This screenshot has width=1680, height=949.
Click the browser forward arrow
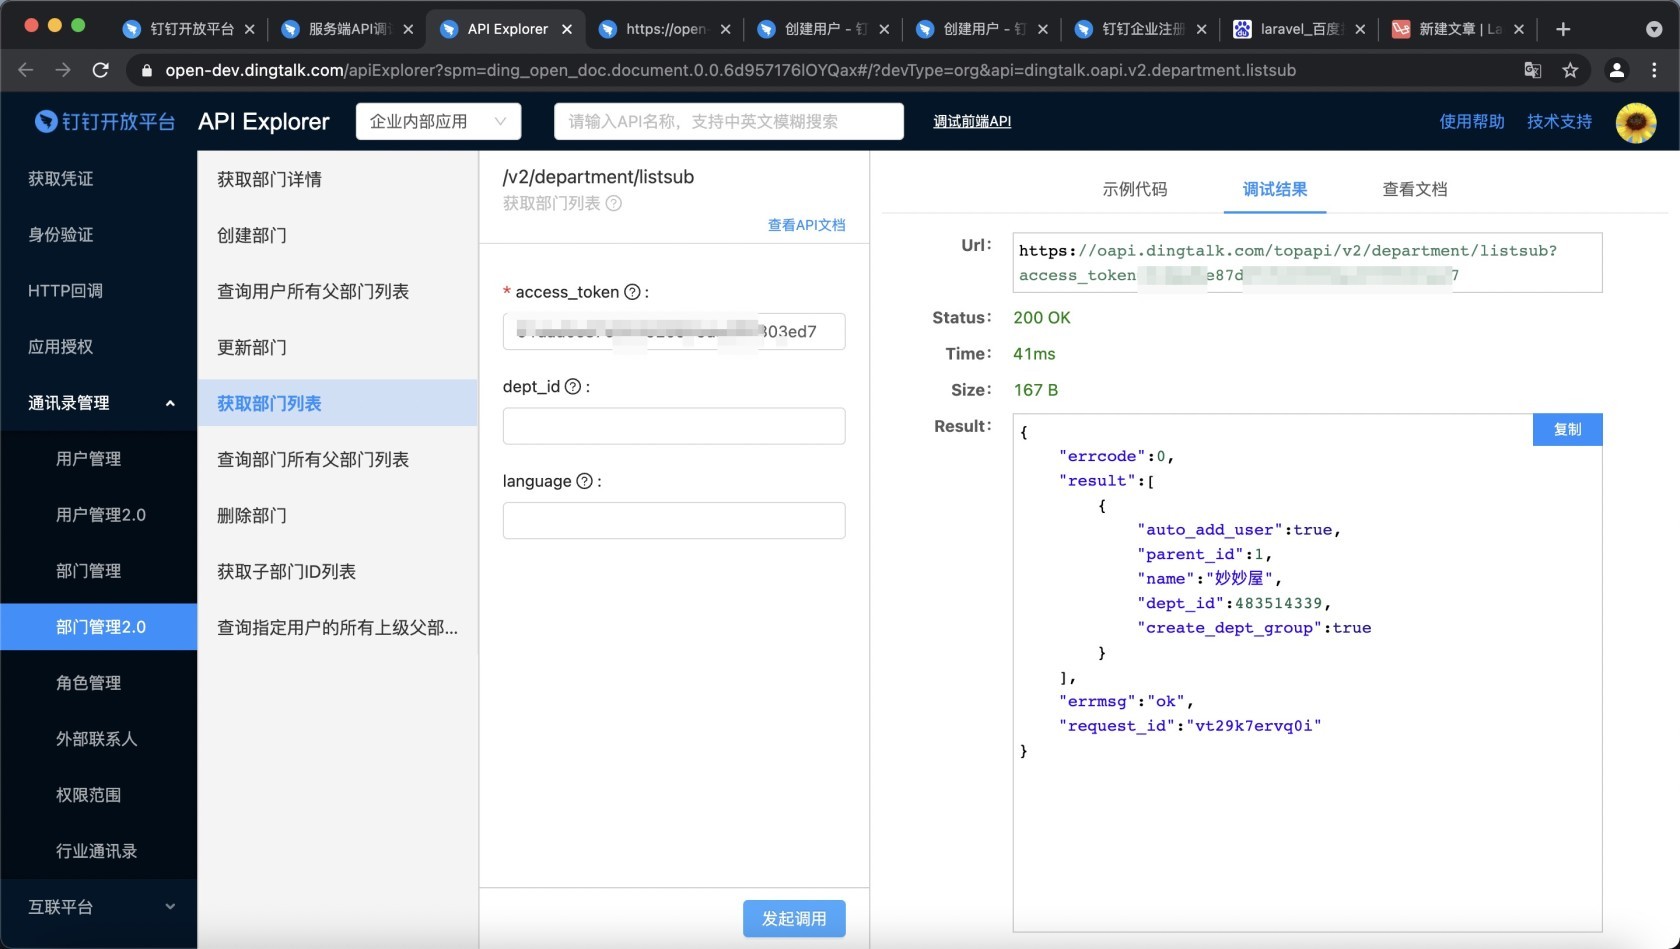63,70
